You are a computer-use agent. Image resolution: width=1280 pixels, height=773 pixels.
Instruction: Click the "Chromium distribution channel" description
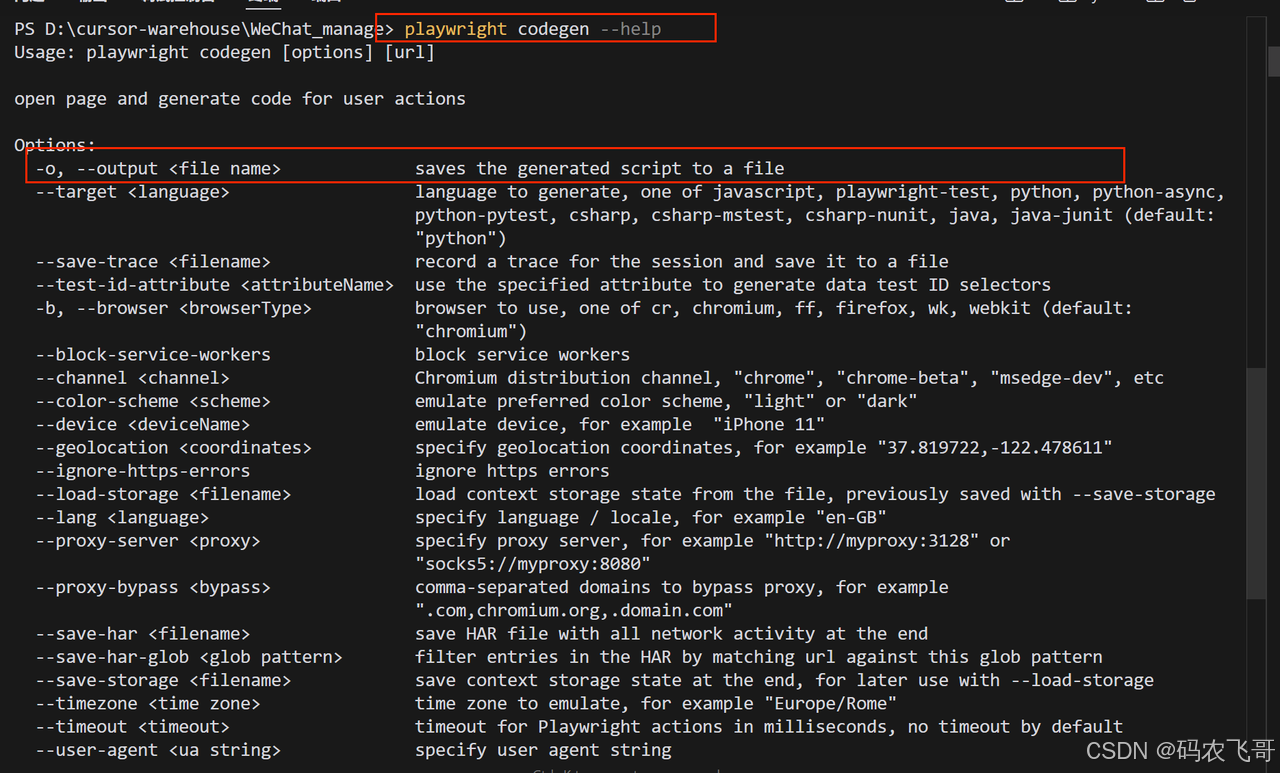click(790, 378)
